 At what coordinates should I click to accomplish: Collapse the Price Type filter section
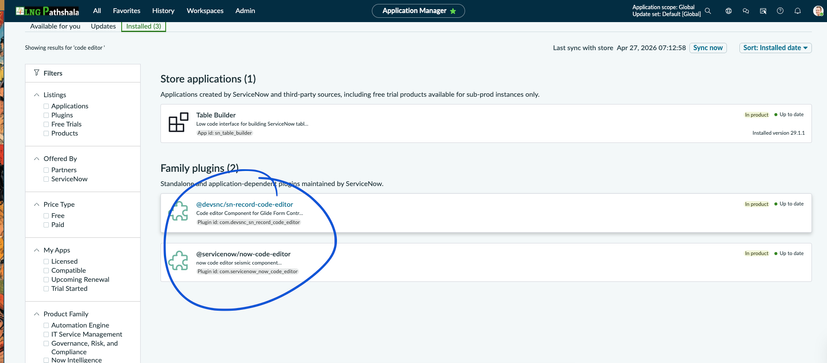36,204
